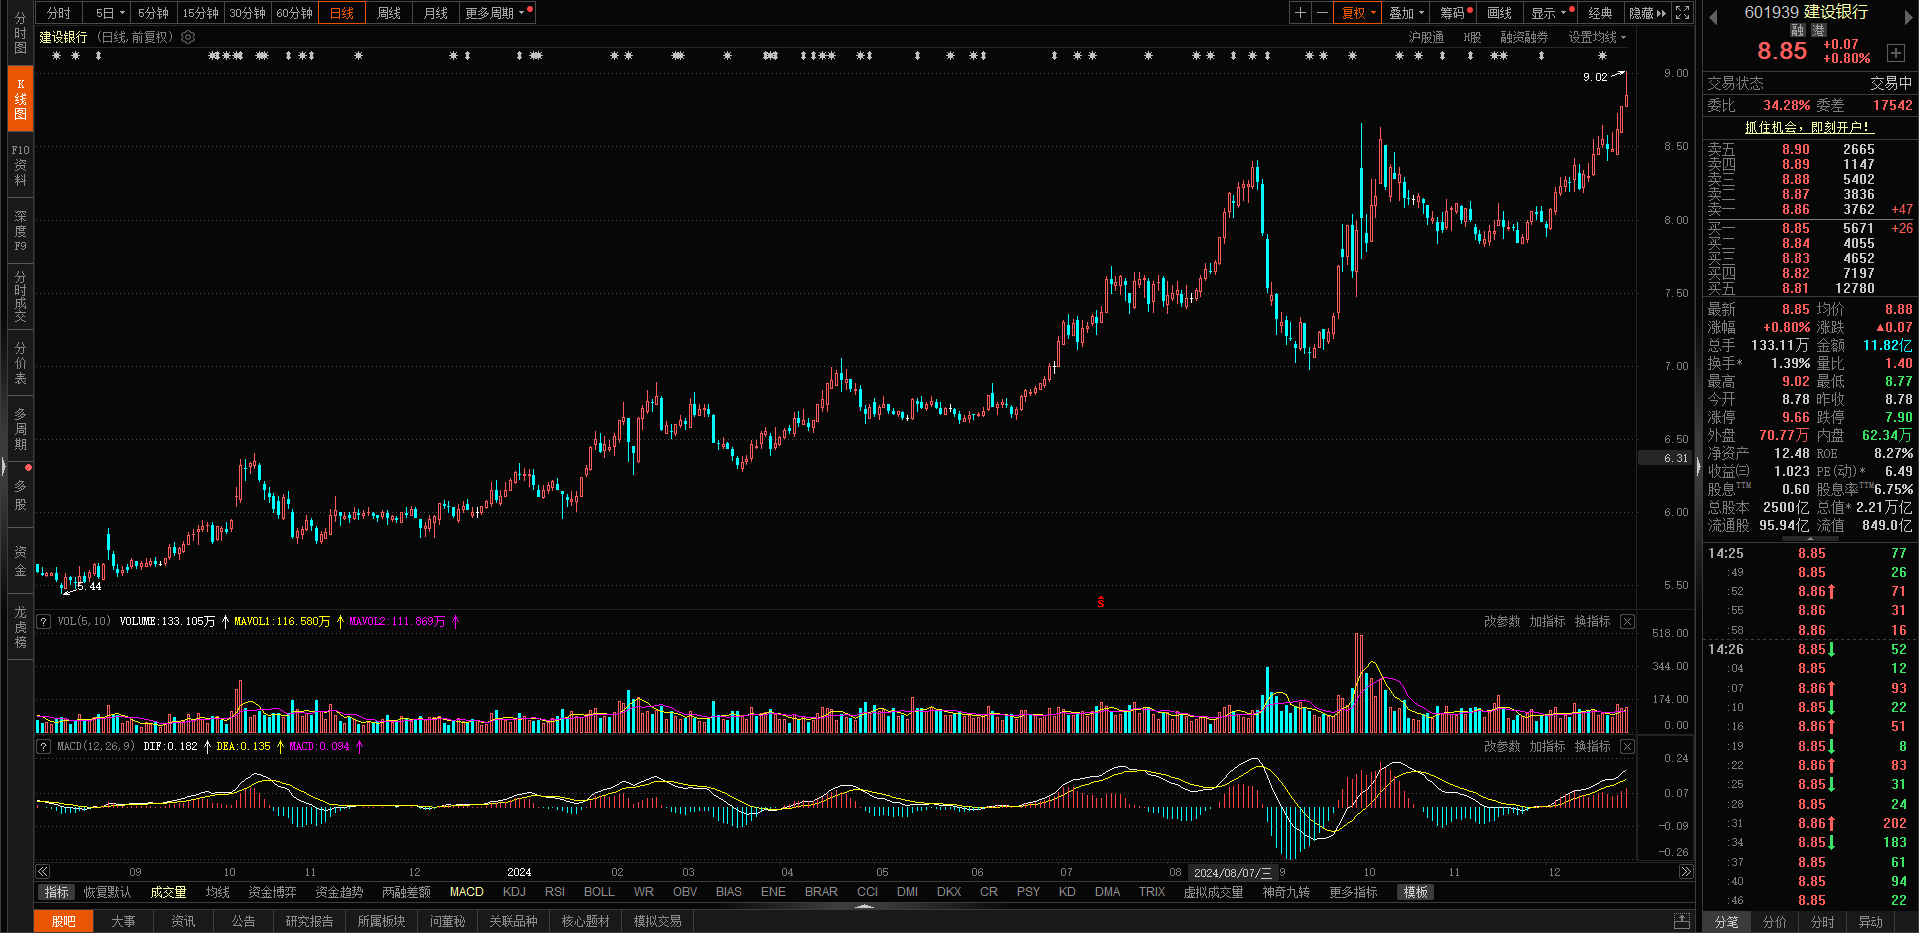
Task: Click the zoom-out minus icon in chart toolbar
Action: (x=1322, y=13)
